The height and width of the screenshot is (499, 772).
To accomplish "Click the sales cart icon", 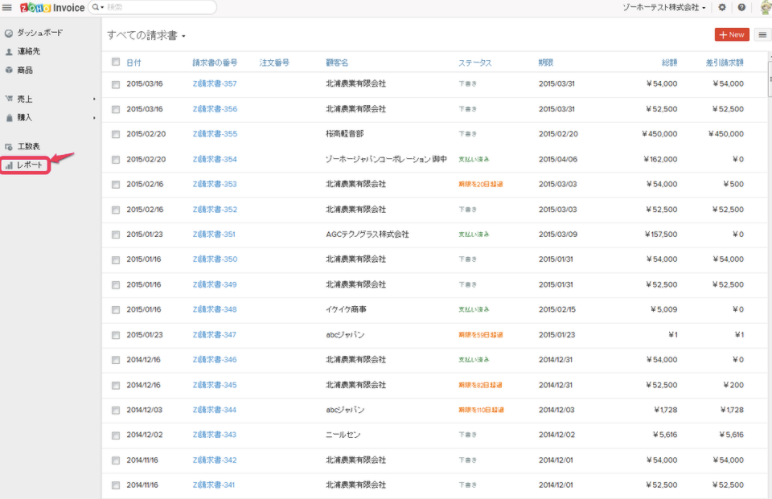I will click(x=8, y=98).
